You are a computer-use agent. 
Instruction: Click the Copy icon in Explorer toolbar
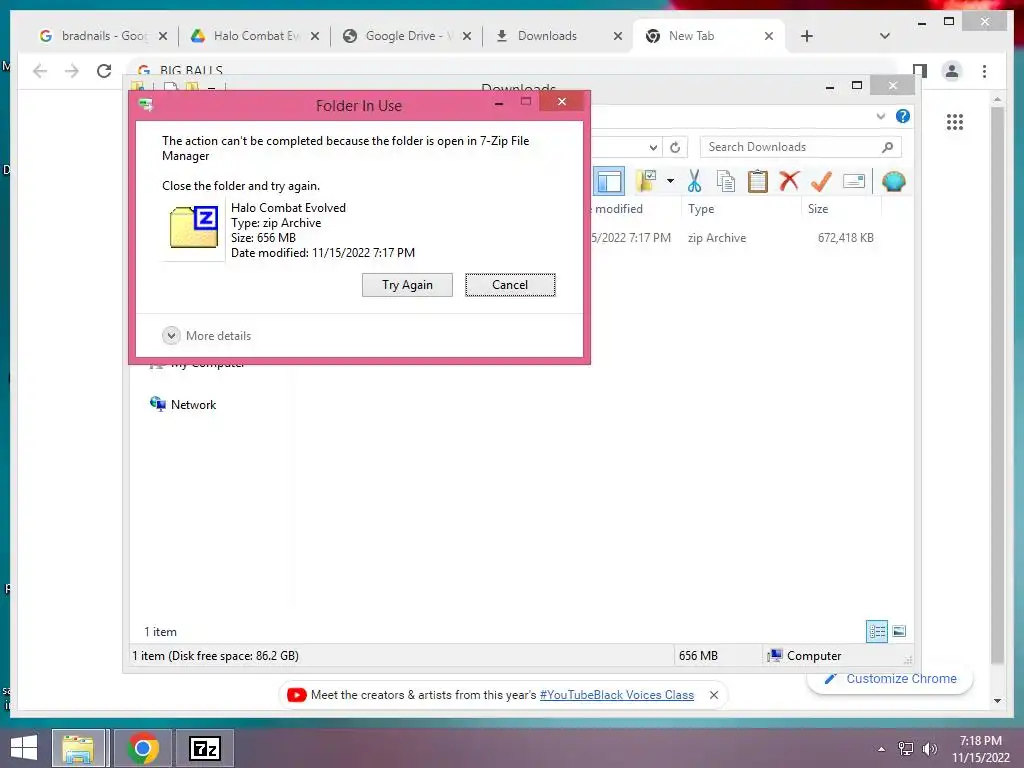[726, 181]
